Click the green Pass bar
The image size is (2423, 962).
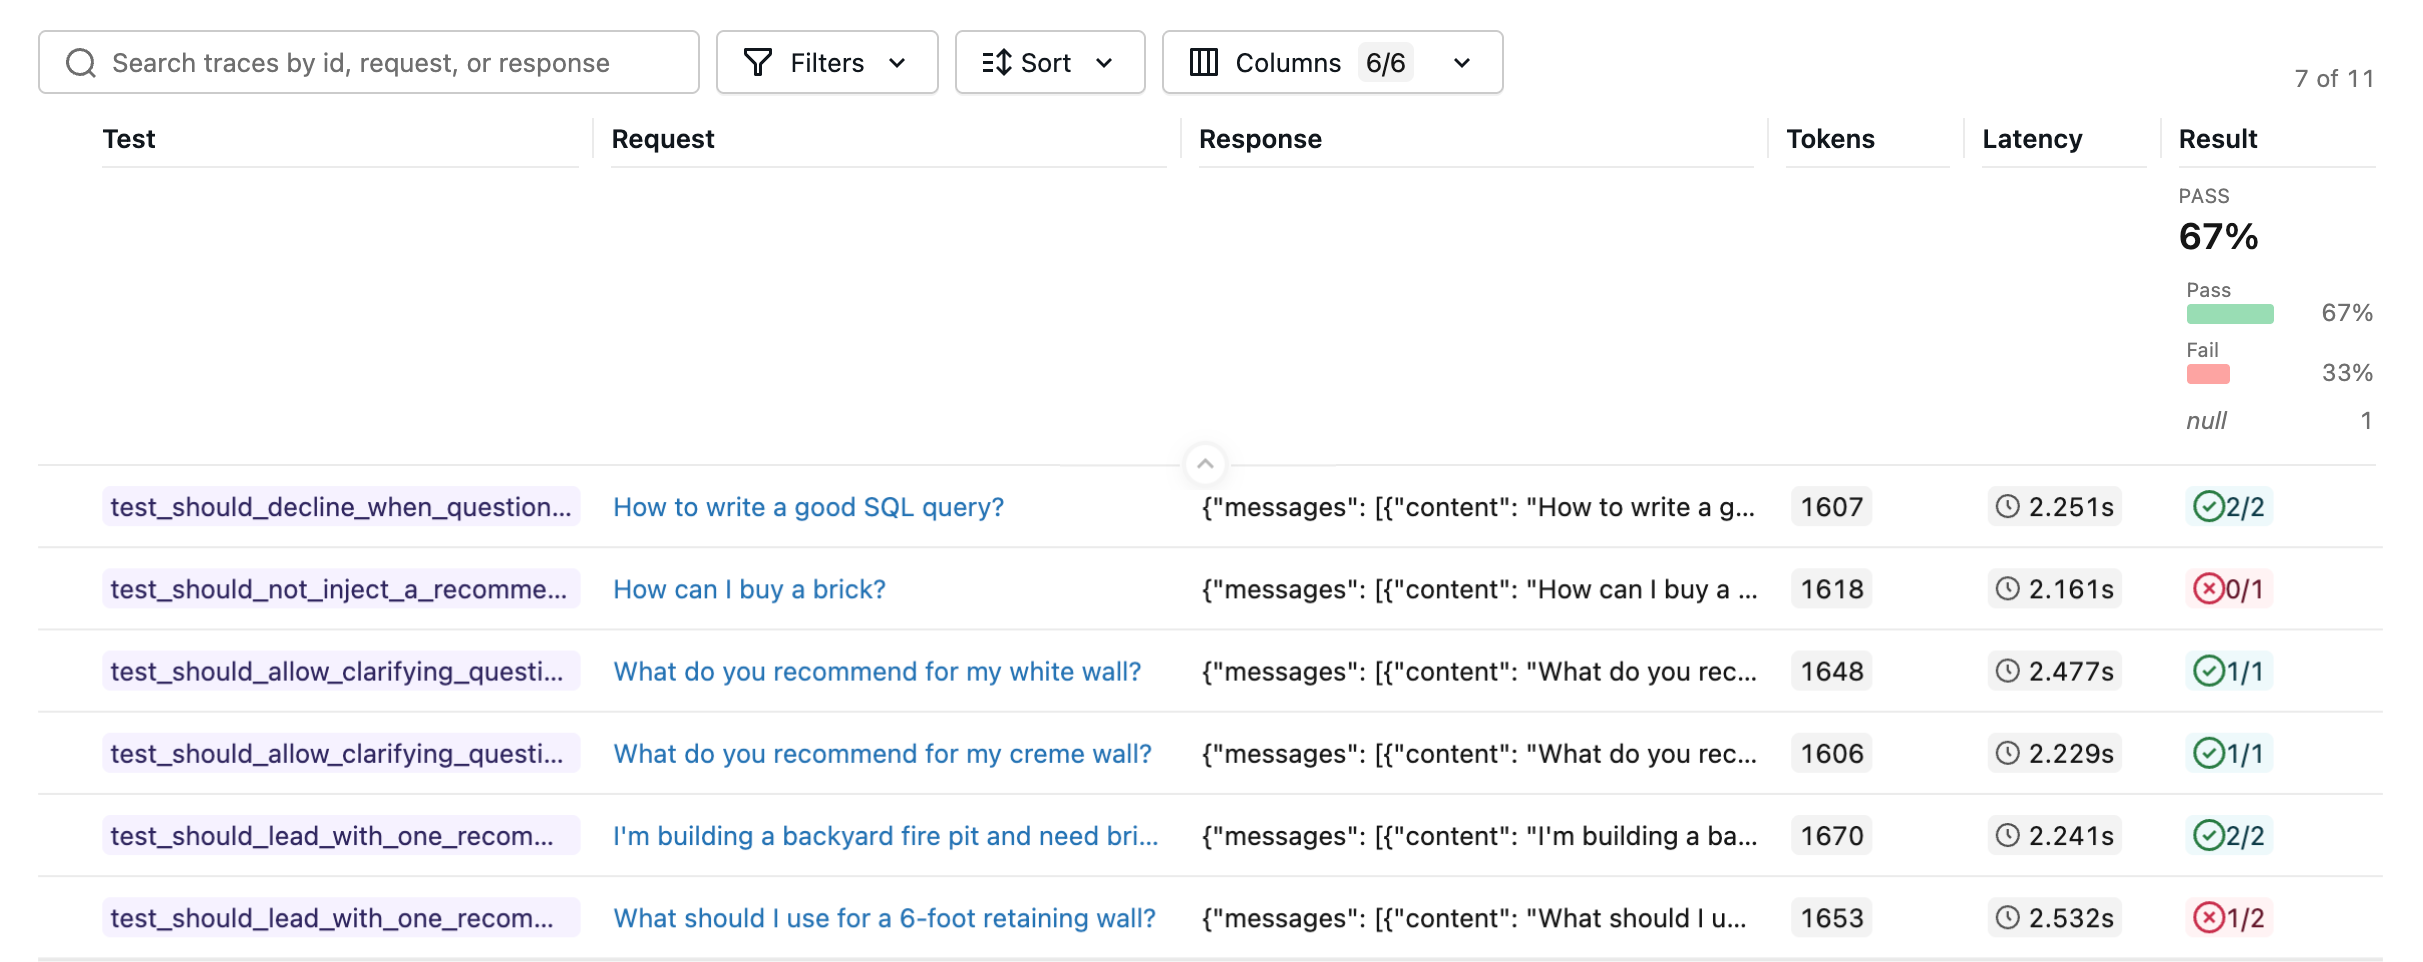(x=2230, y=314)
